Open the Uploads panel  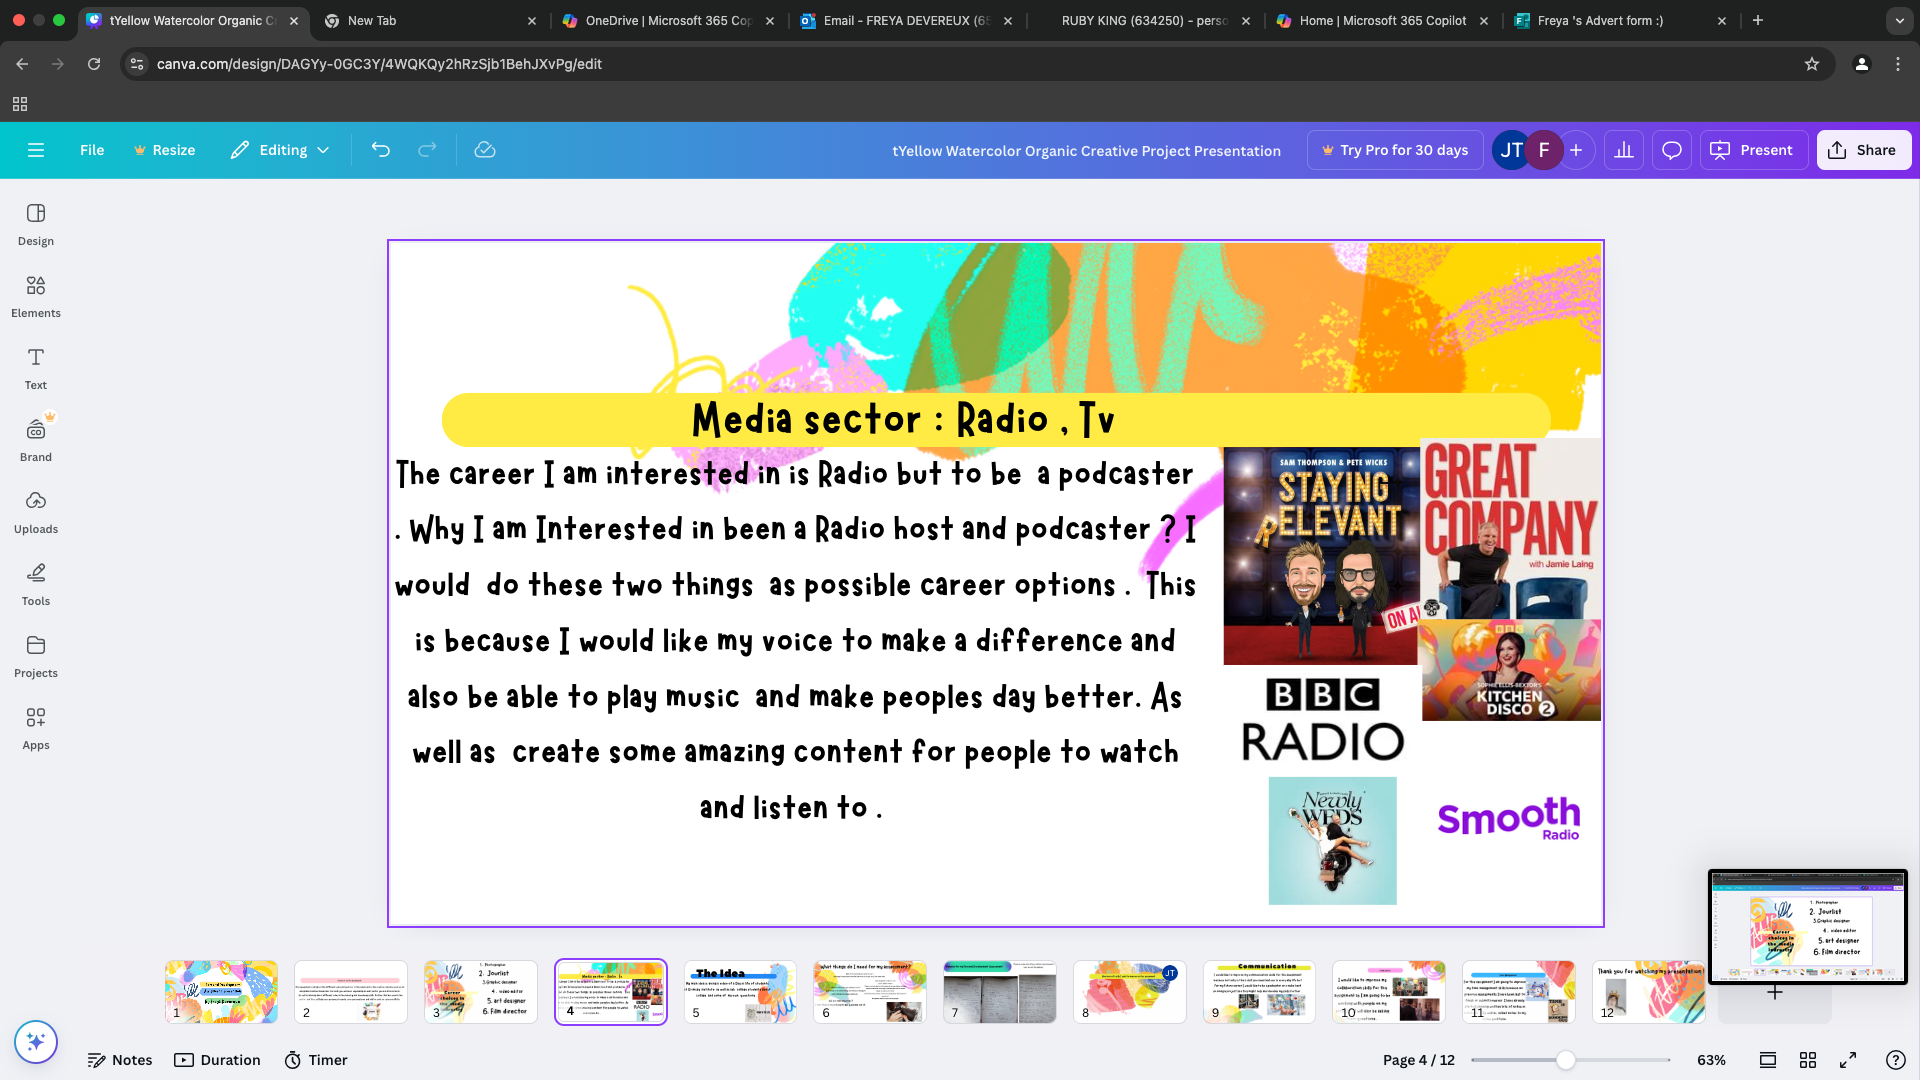coord(36,513)
